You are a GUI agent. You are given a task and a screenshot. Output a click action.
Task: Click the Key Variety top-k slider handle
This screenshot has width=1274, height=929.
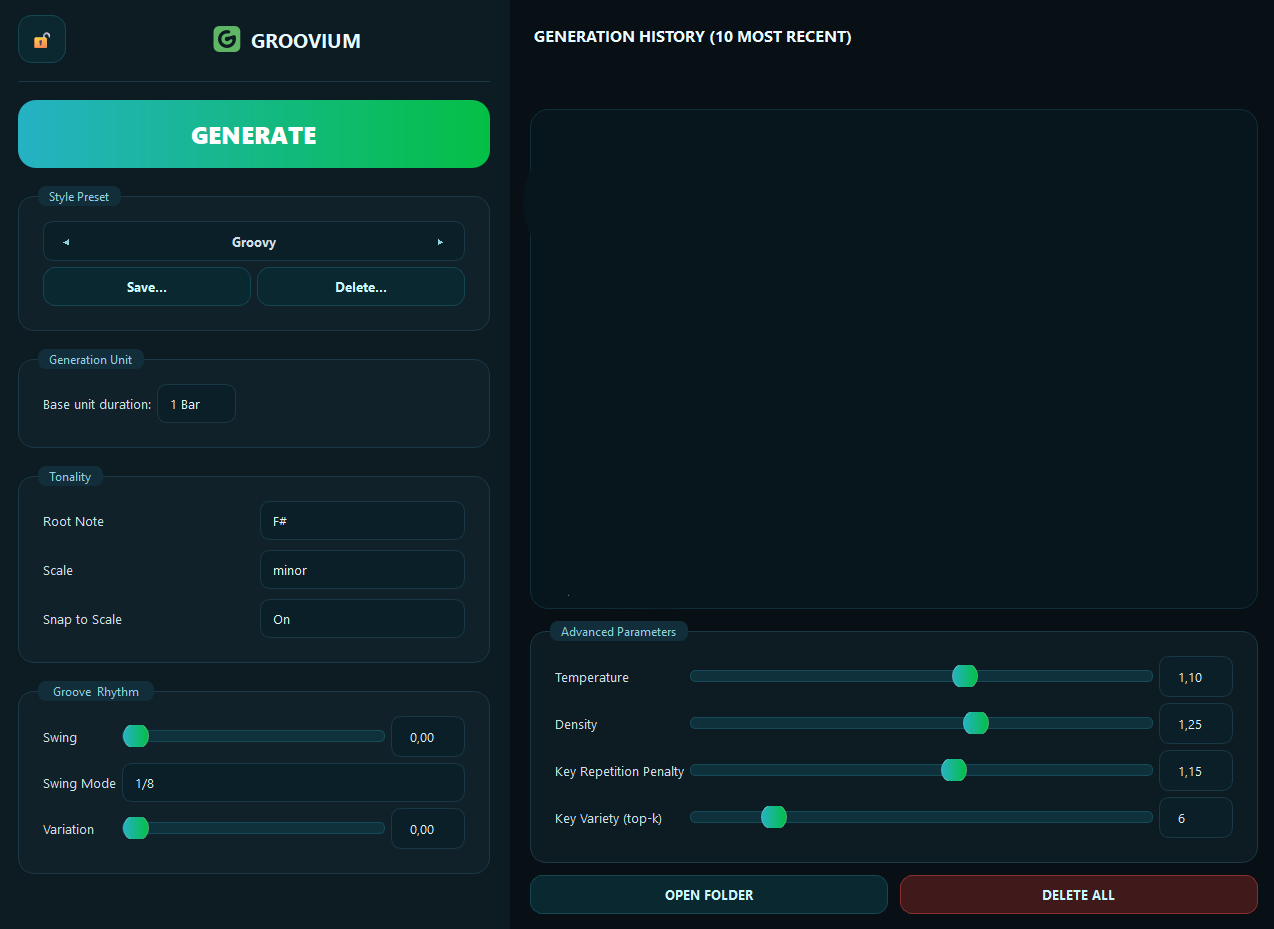tap(774, 817)
